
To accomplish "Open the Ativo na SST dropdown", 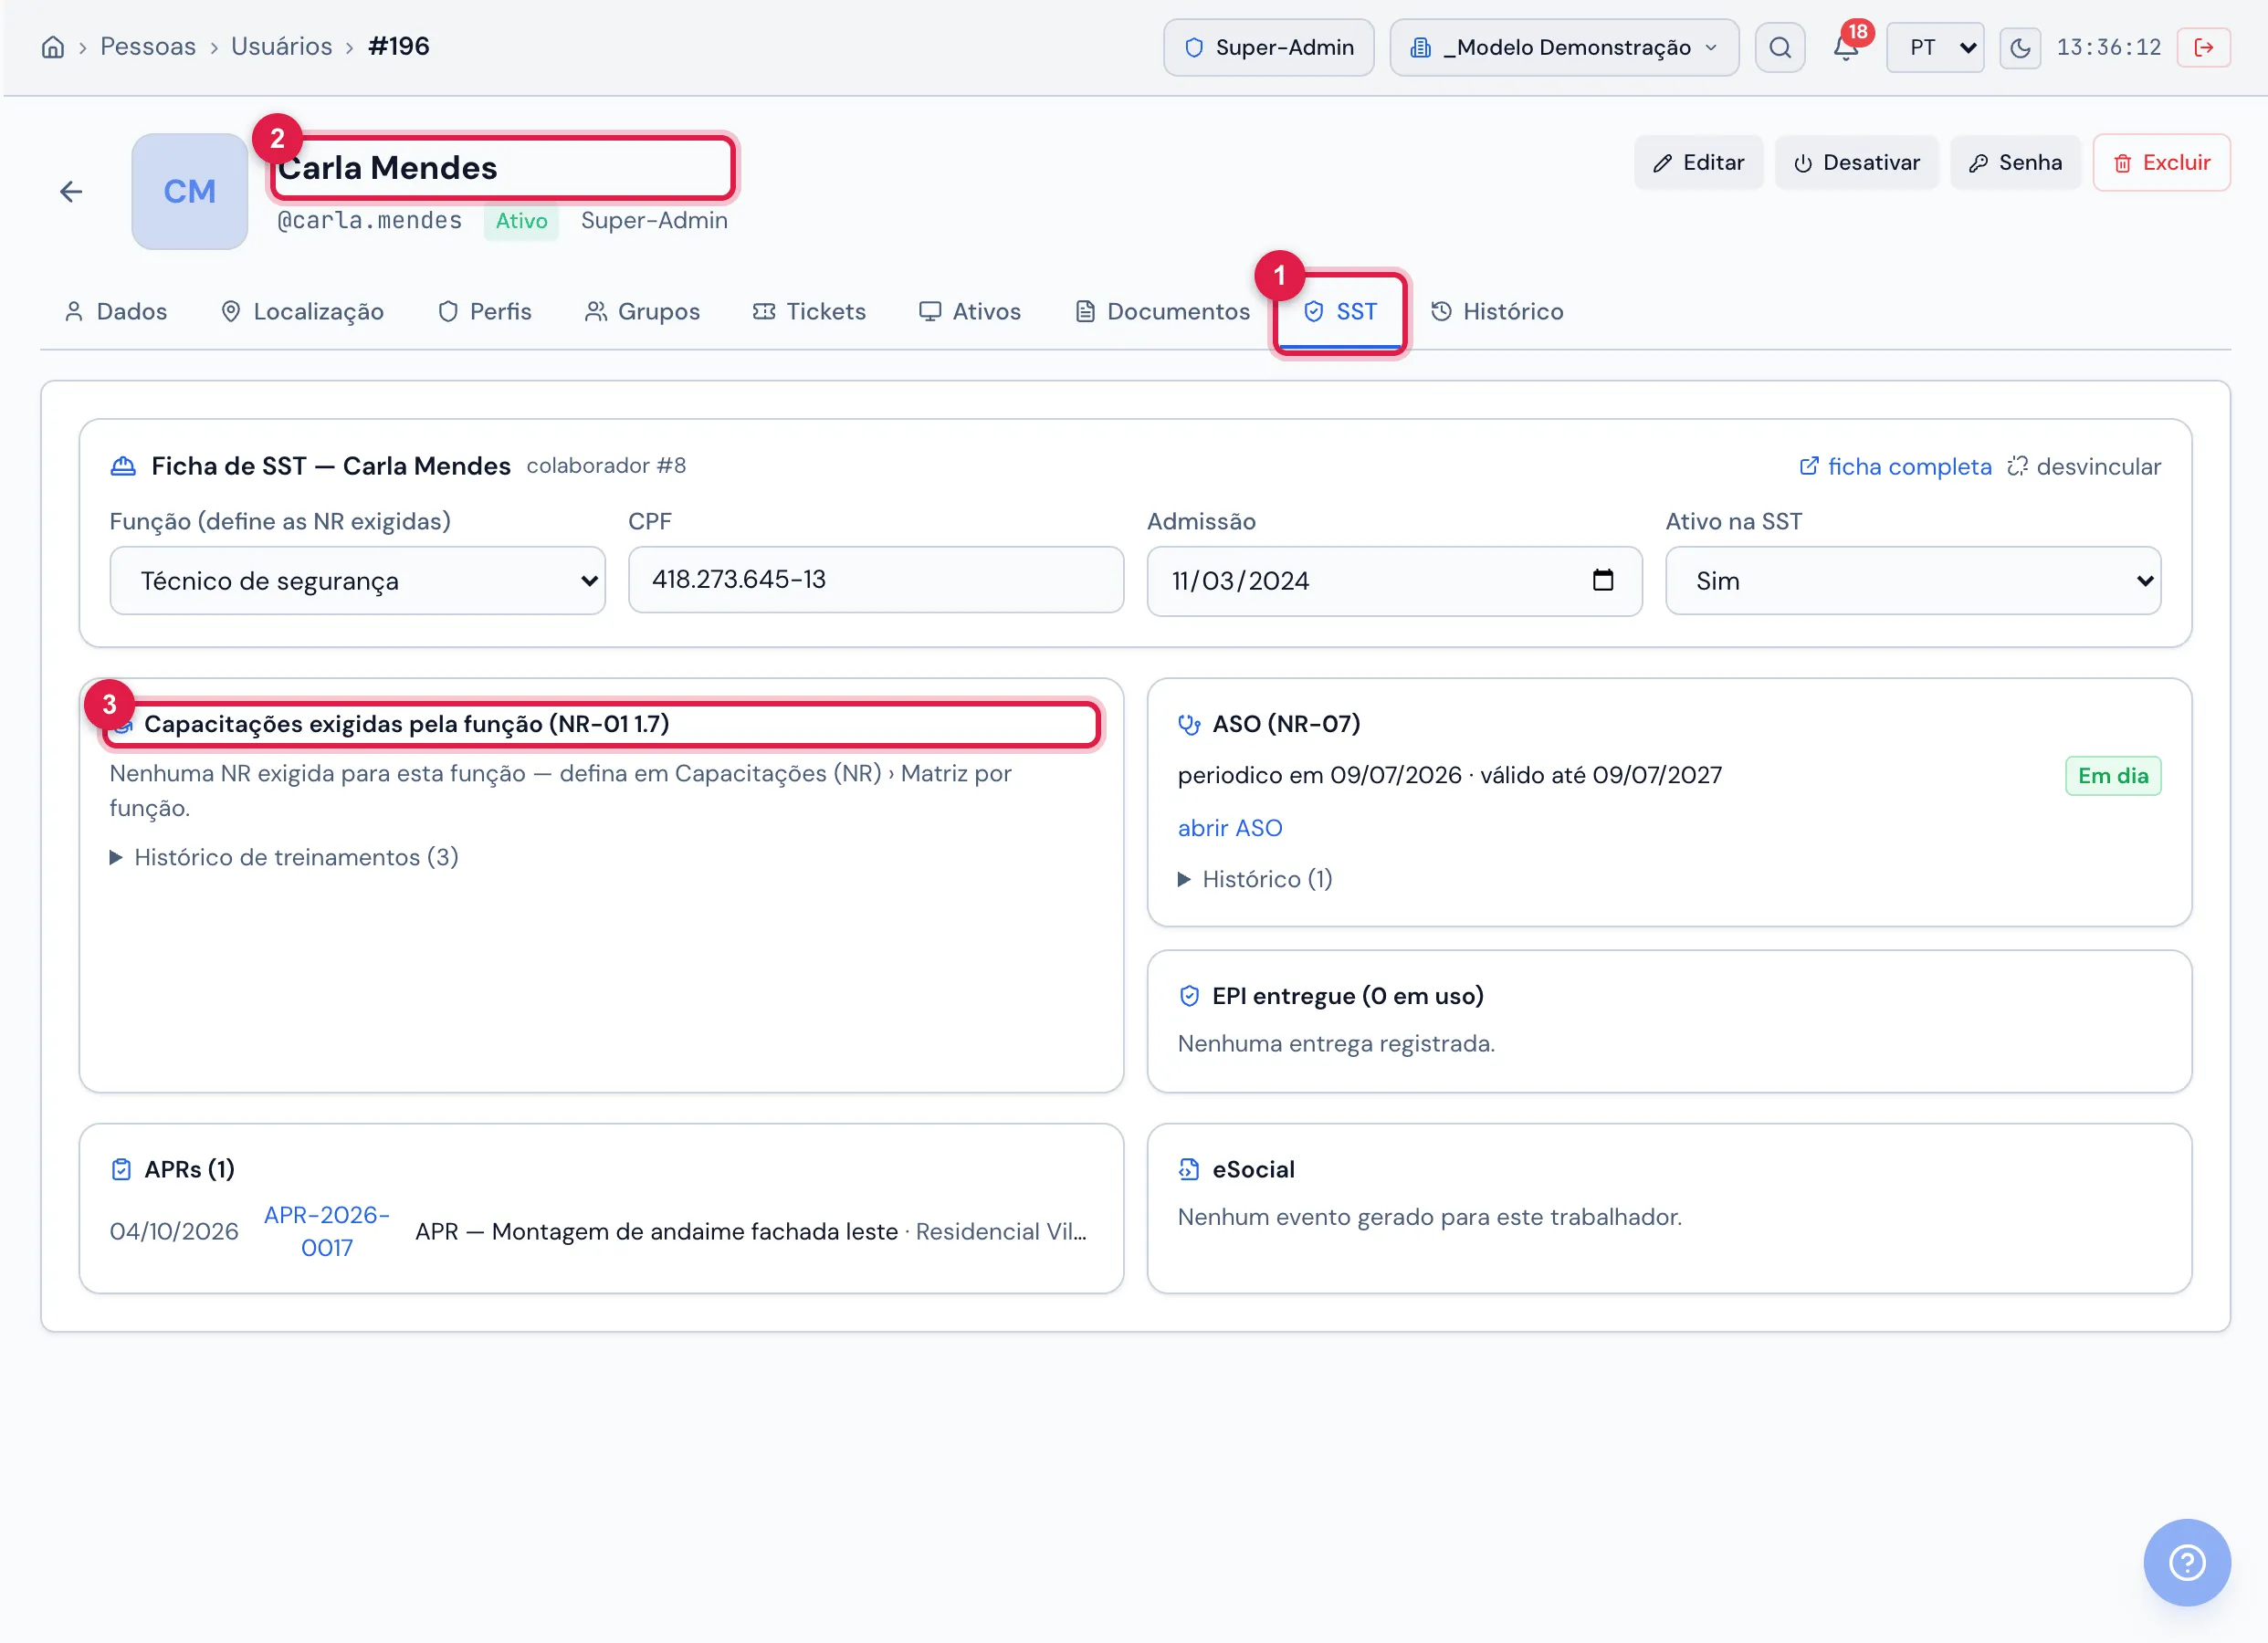I will click(1913, 580).
